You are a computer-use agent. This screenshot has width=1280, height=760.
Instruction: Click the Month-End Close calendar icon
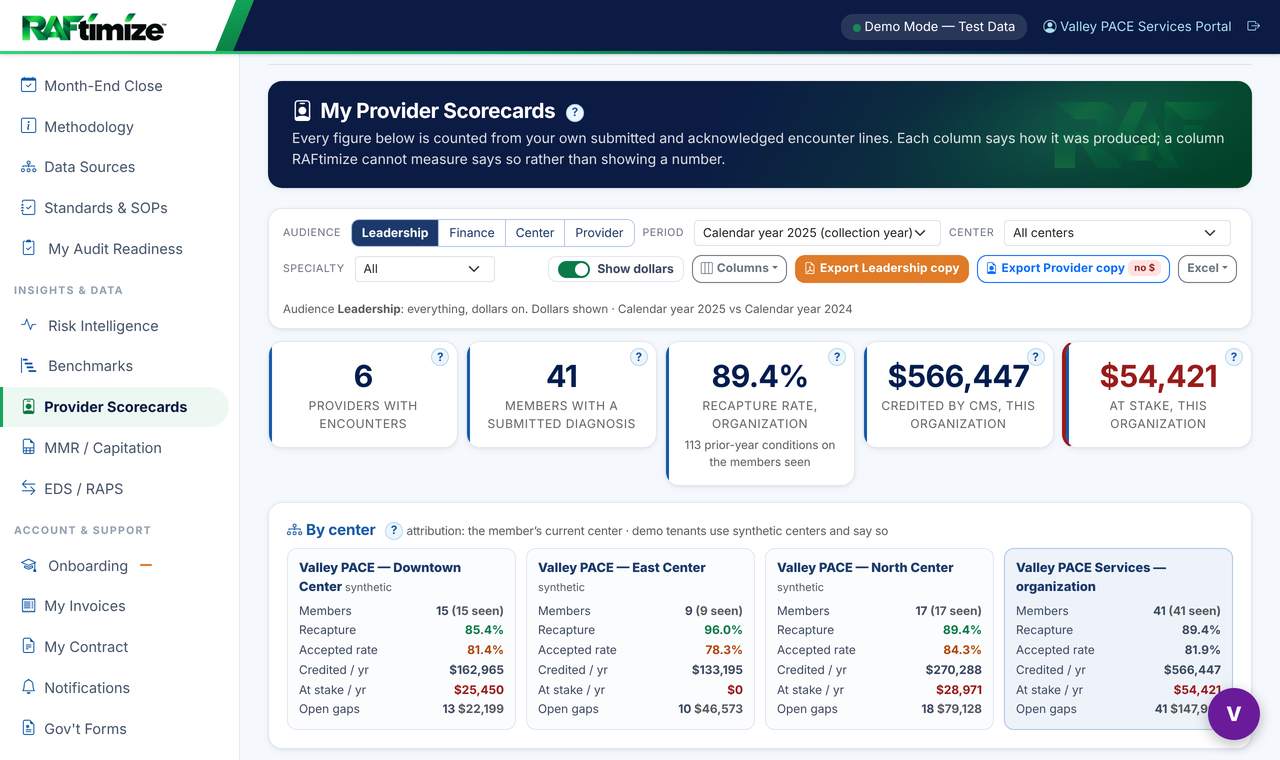29,85
